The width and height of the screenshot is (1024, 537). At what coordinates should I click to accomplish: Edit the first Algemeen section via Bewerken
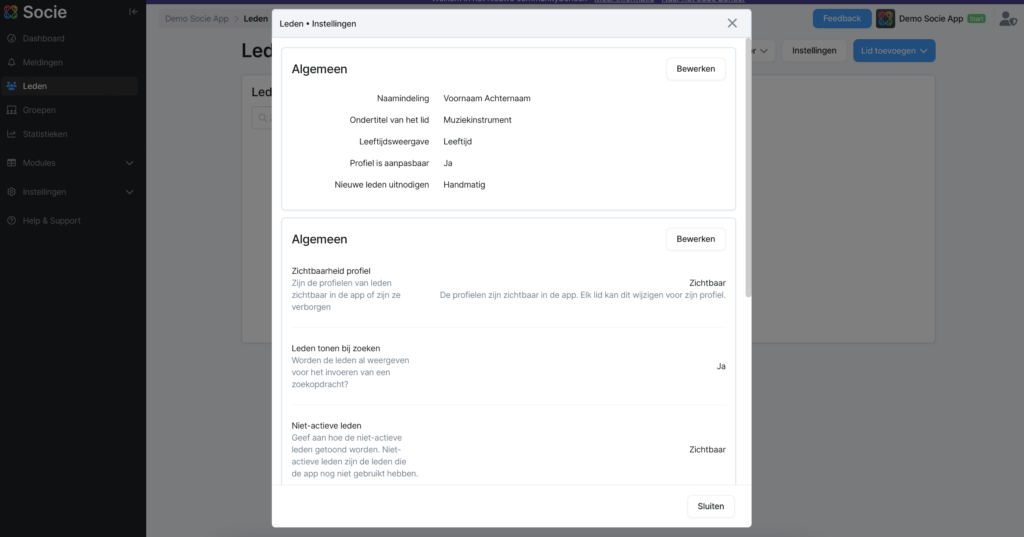[696, 69]
